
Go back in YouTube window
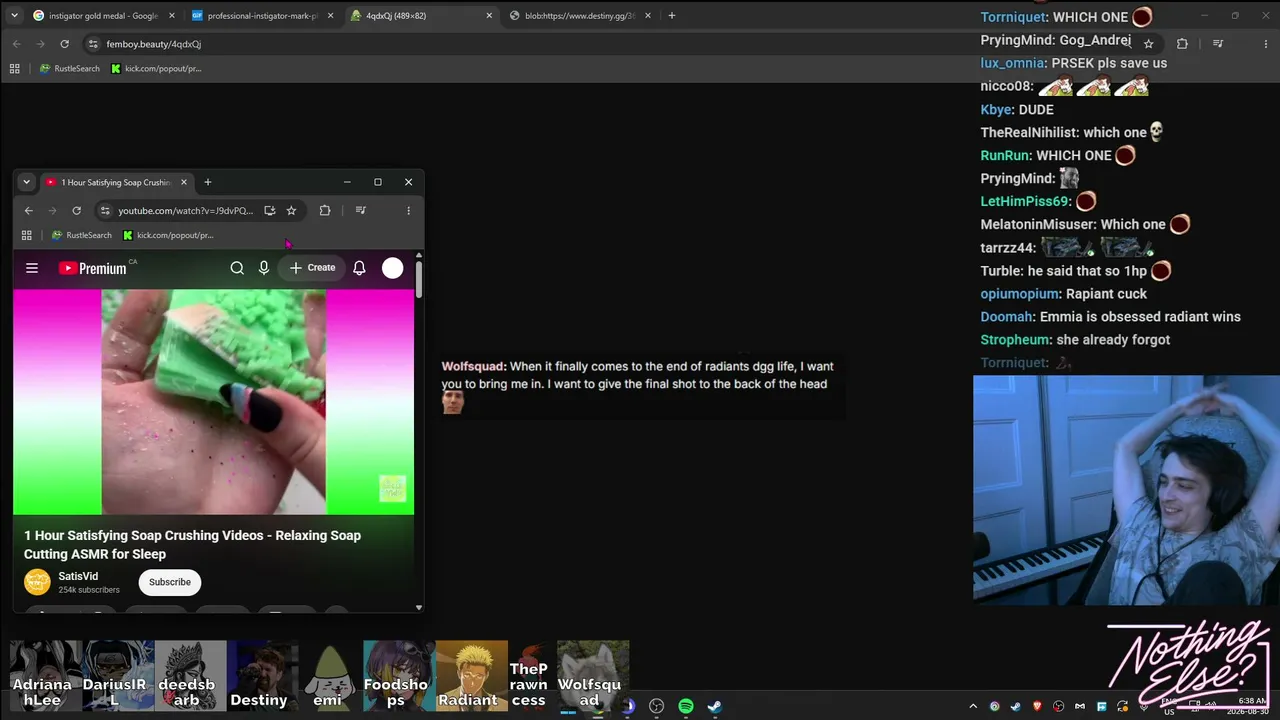click(28, 210)
